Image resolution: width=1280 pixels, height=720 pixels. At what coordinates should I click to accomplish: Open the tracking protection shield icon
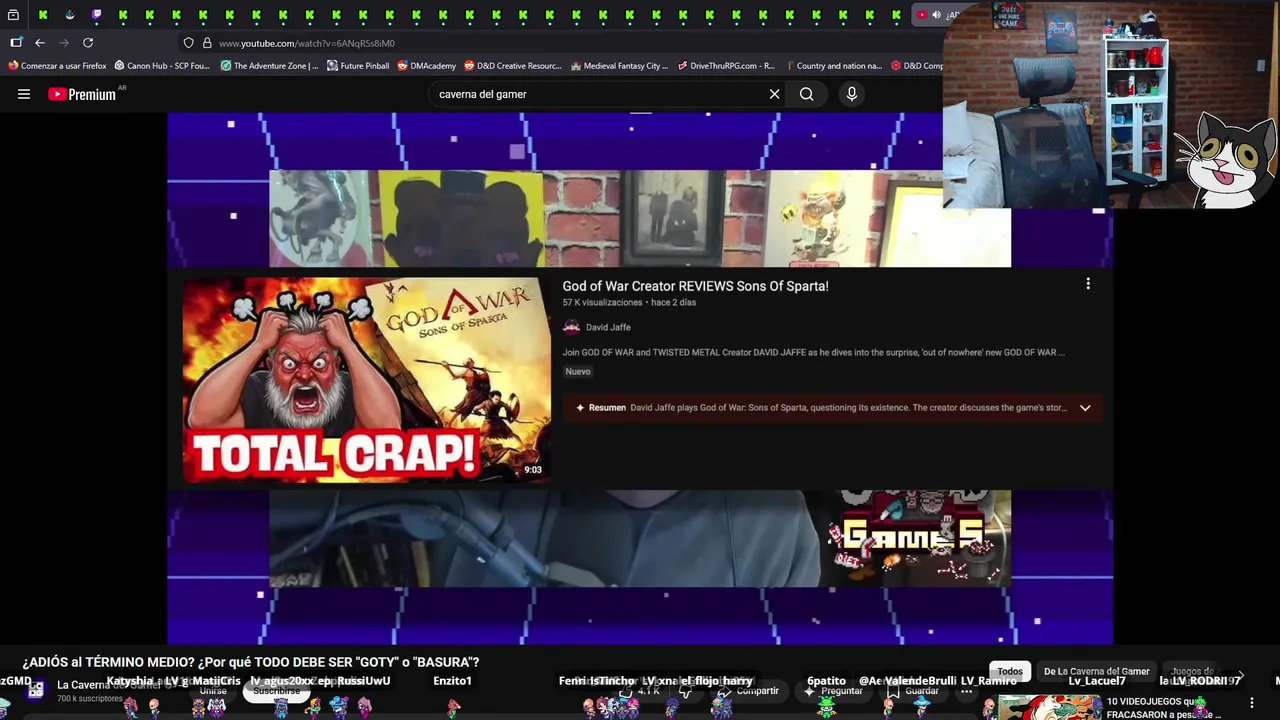click(x=188, y=43)
